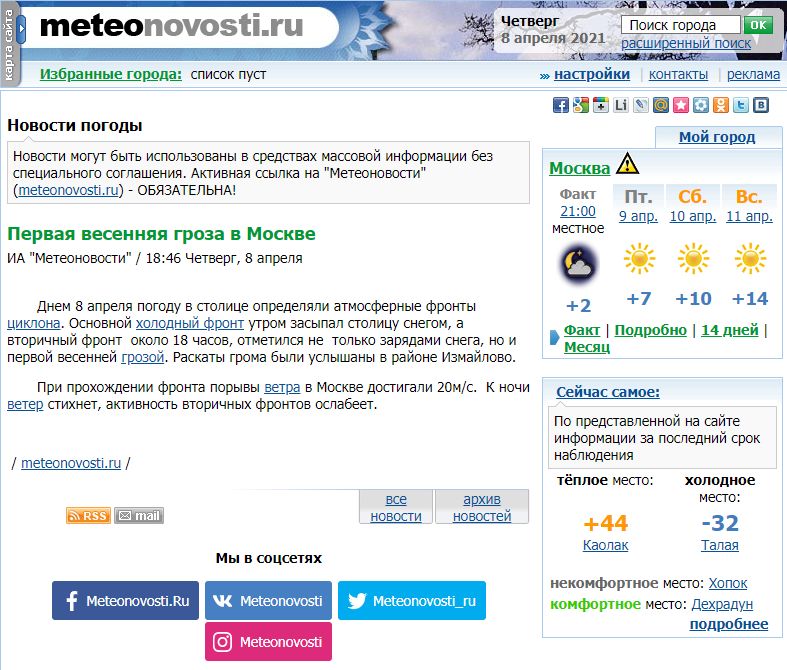This screenshot has height=670, width=787.
Task: Open the 'Москва' city link
Action: pos(579,168)
